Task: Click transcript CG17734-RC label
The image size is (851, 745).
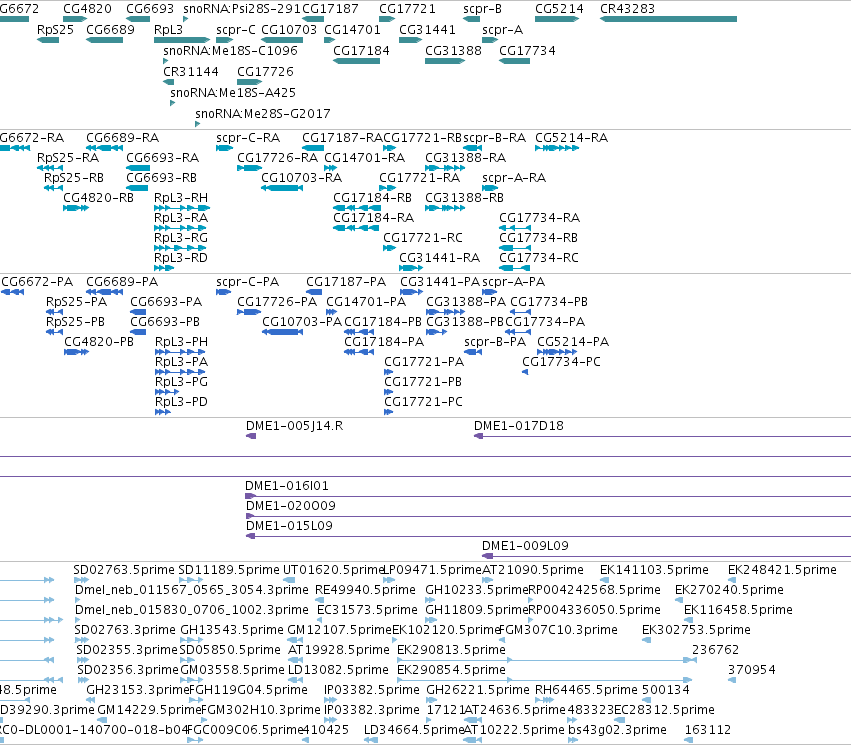Action: (x=539, y=258)
